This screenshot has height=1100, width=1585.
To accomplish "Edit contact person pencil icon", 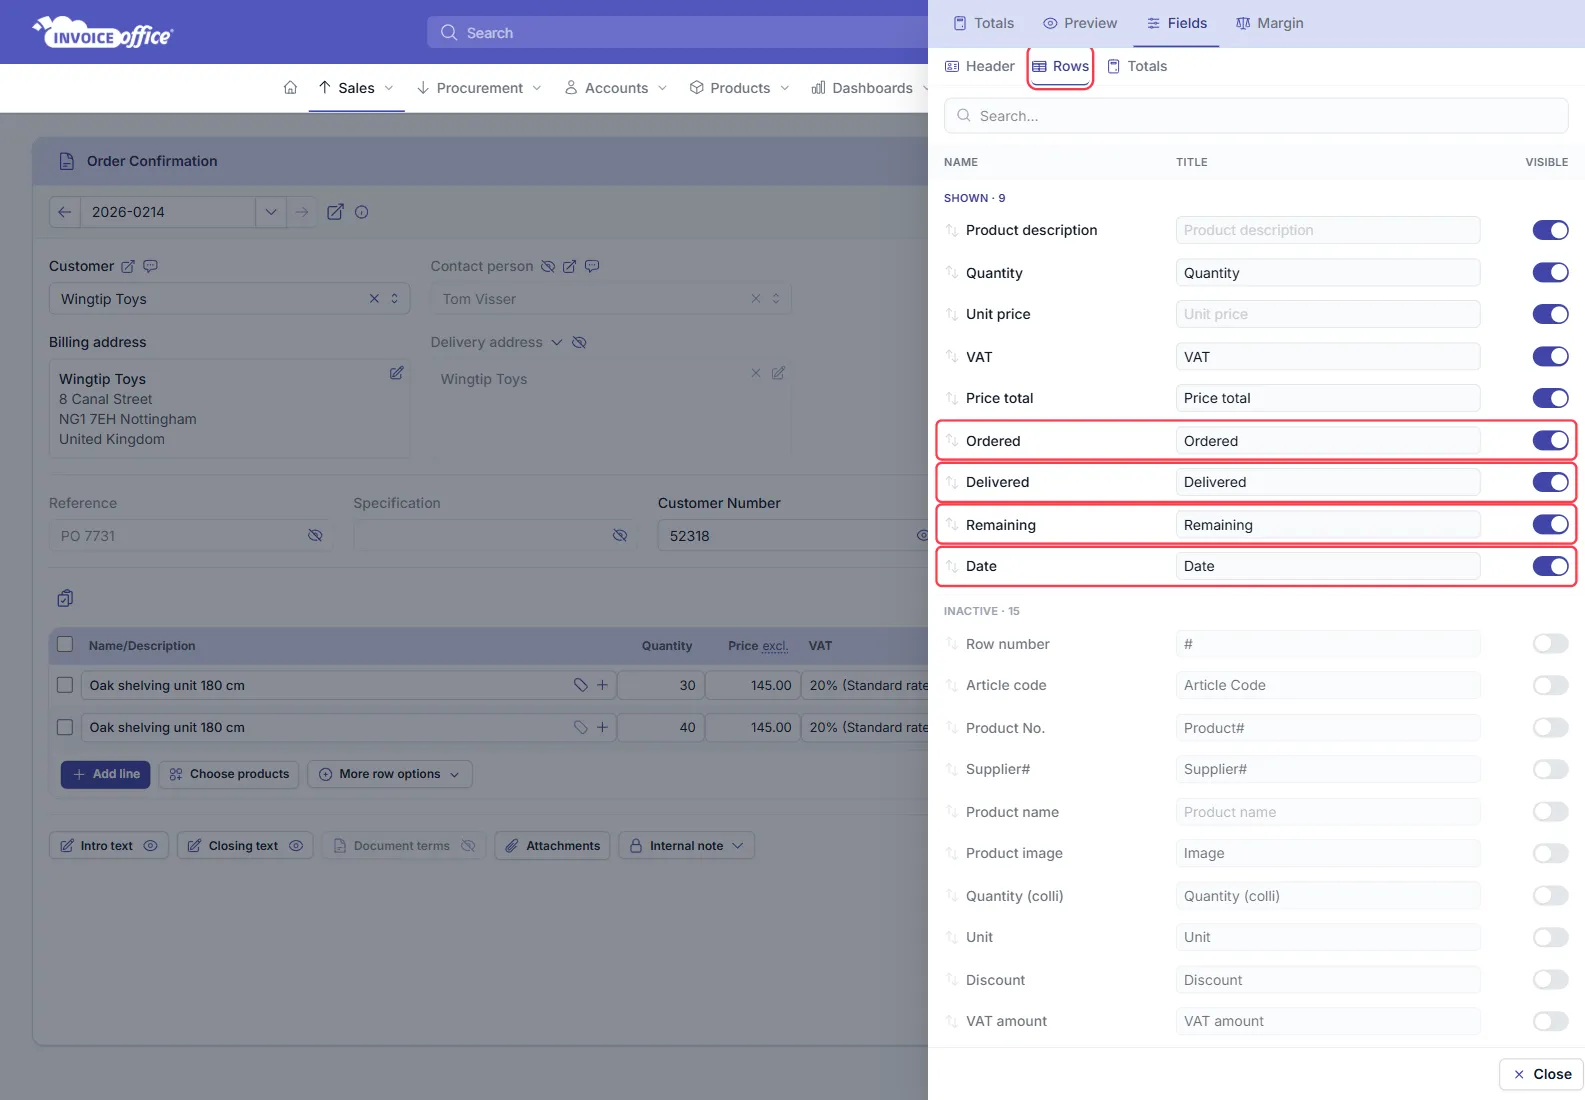I will 570,266.
